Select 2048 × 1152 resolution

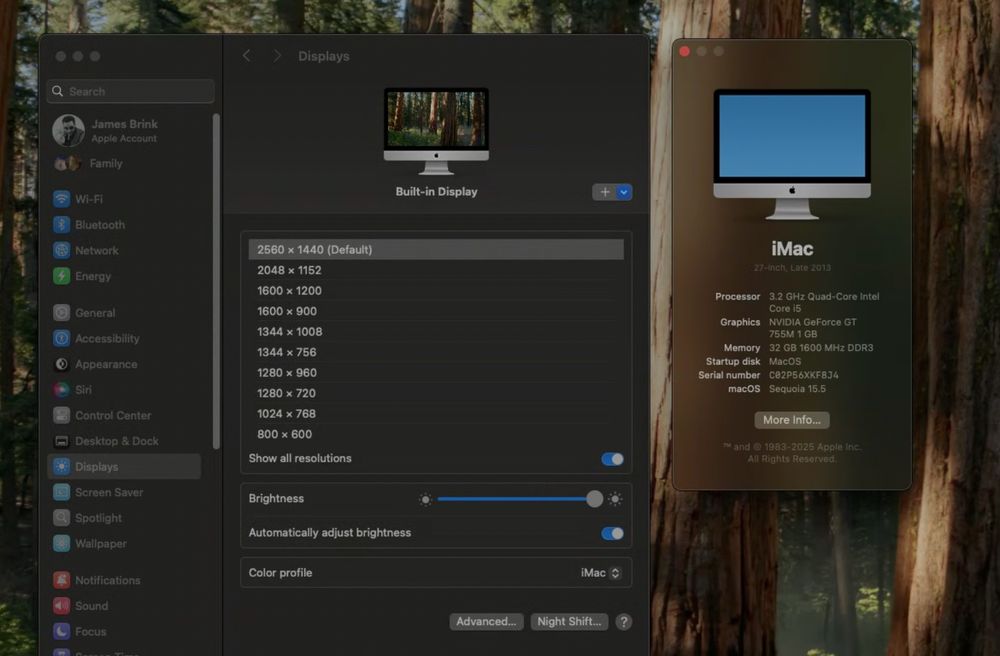pyautogui.click(x=436, y=270)
